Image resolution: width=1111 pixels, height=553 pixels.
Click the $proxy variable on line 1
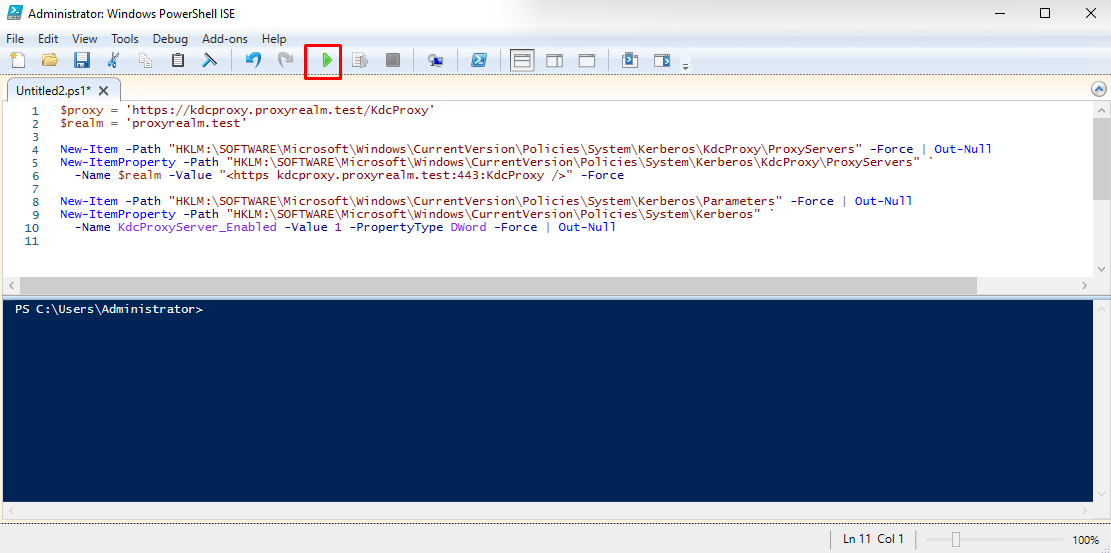tap(81, 111)
